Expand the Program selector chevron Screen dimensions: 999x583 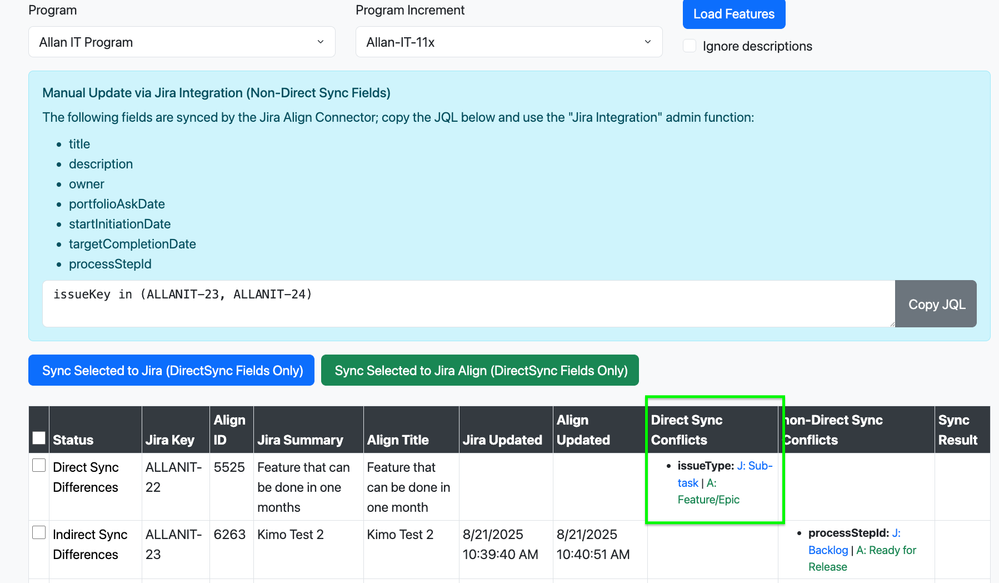pyautogui.click(x=320, y=42)
